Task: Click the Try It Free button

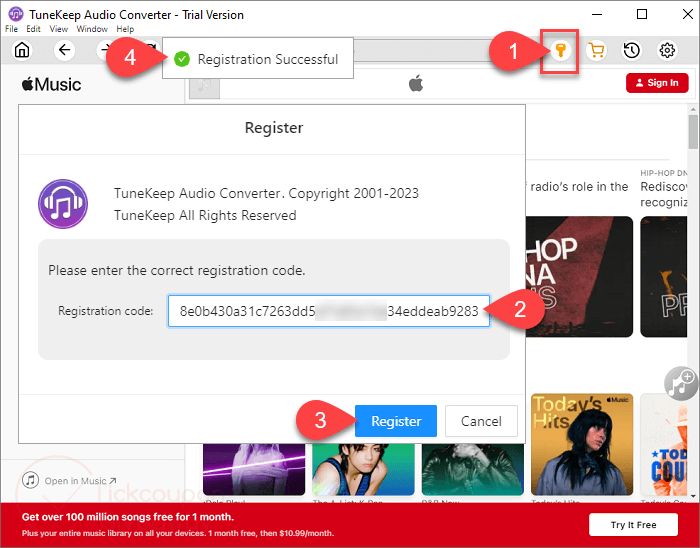Action: coord(633,525)
